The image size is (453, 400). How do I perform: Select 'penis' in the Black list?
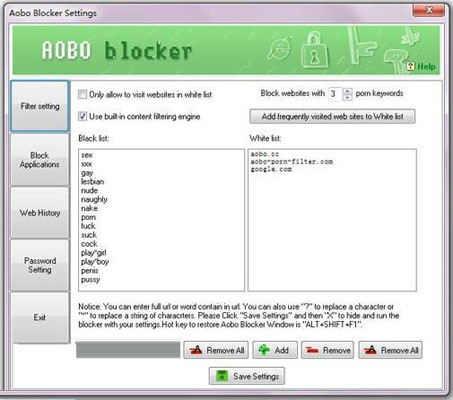[90, 271]
